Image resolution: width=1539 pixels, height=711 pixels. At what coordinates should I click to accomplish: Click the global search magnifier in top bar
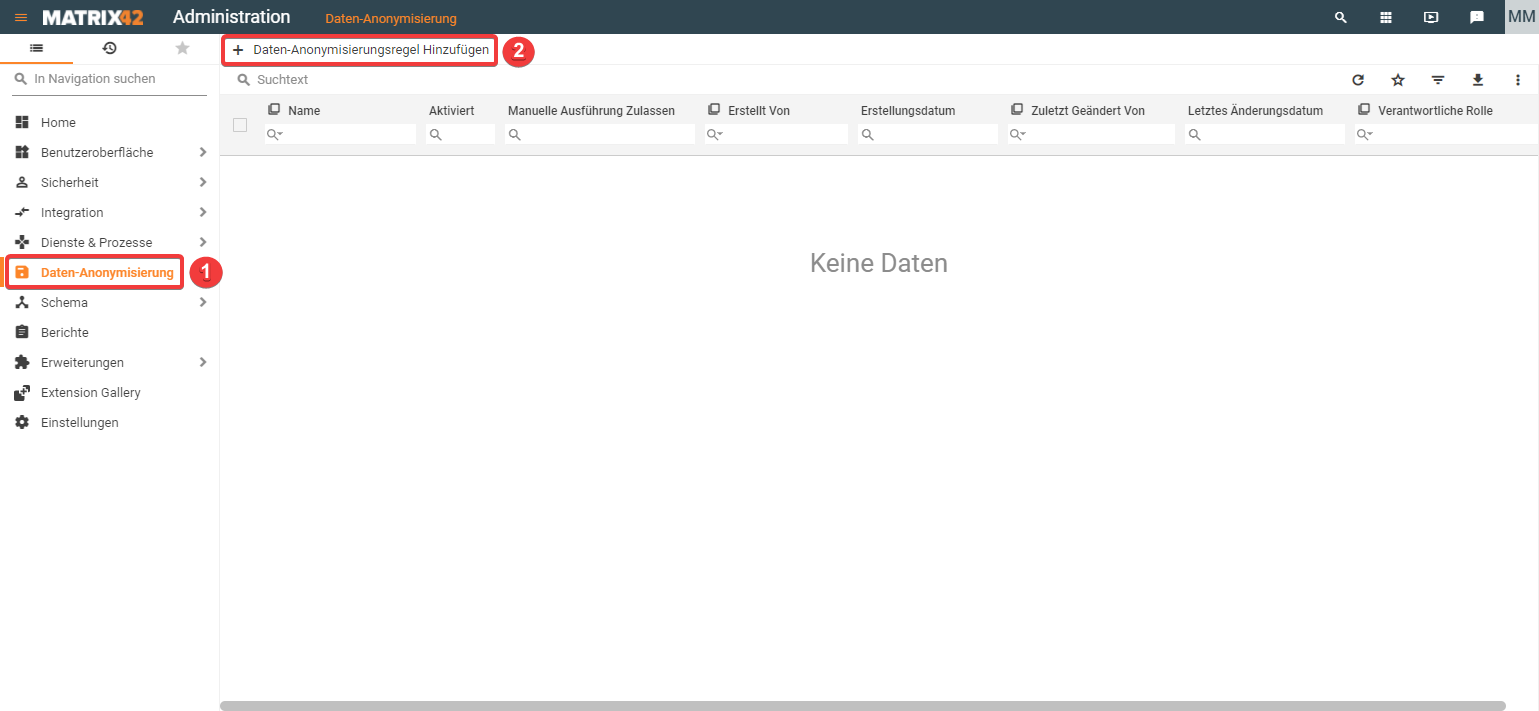tap(1341, 17)
